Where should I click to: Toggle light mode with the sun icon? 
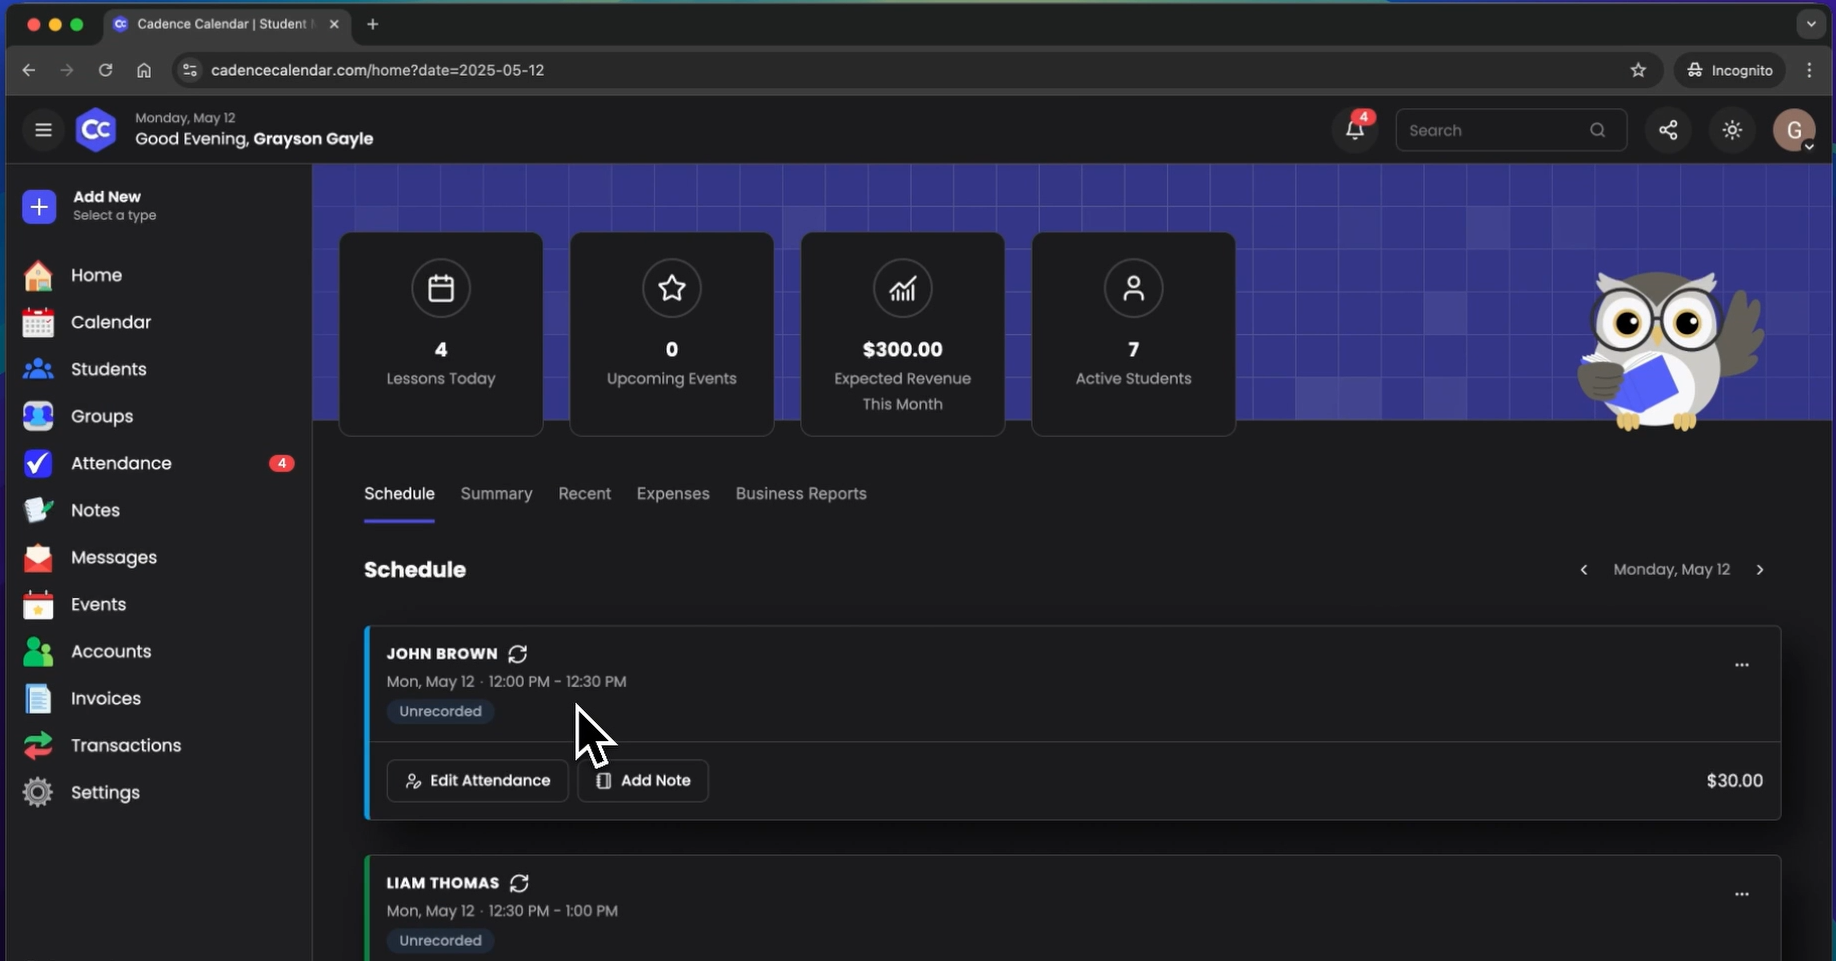click(x=1732, y=130)
